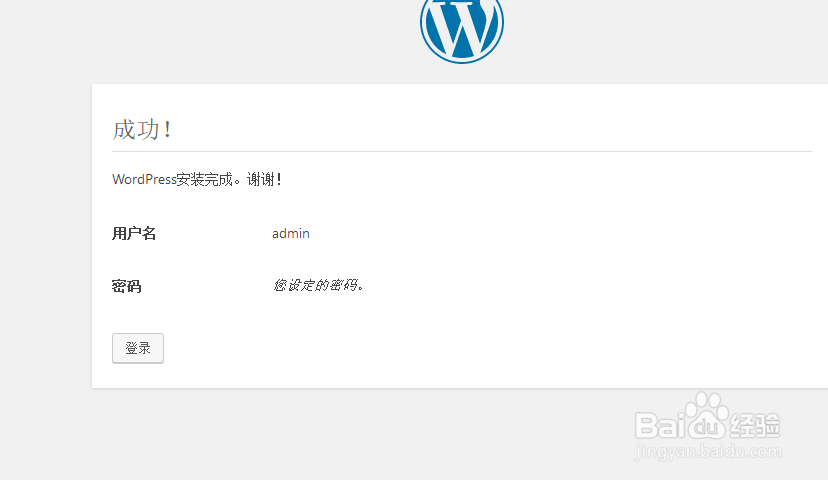828x480 pixels.
Task: Click the 密码 label
Action: point(127,286)
